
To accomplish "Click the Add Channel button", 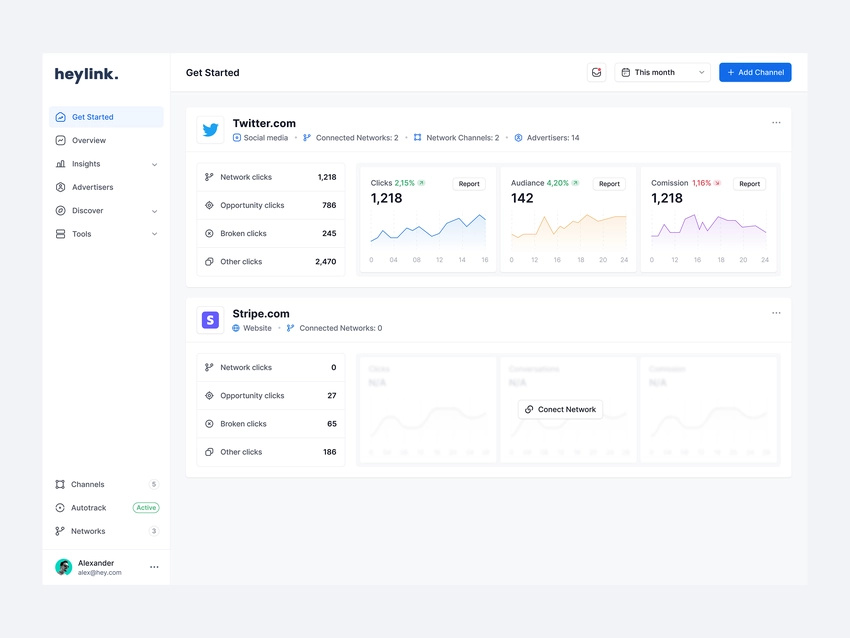I will 755,72.
